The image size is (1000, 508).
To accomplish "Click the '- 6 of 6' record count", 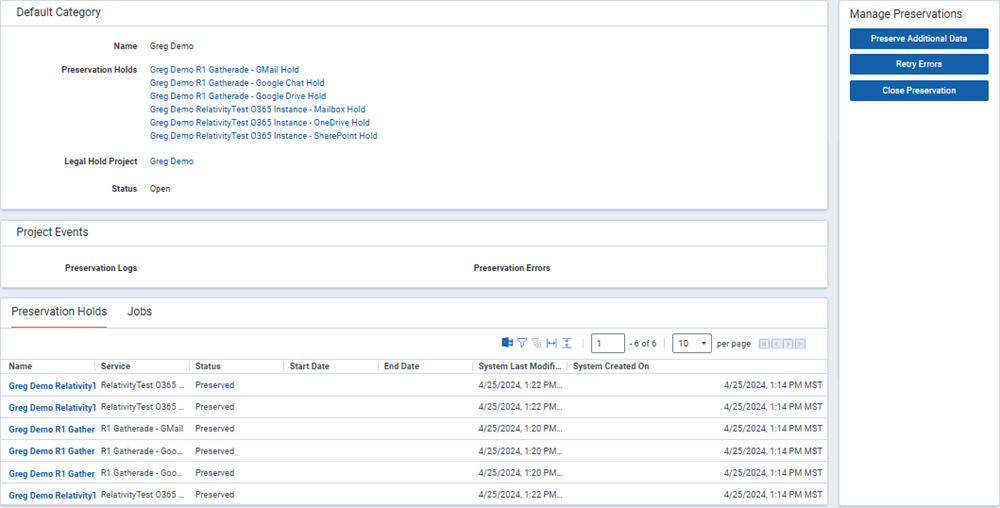I will point(643,344).
